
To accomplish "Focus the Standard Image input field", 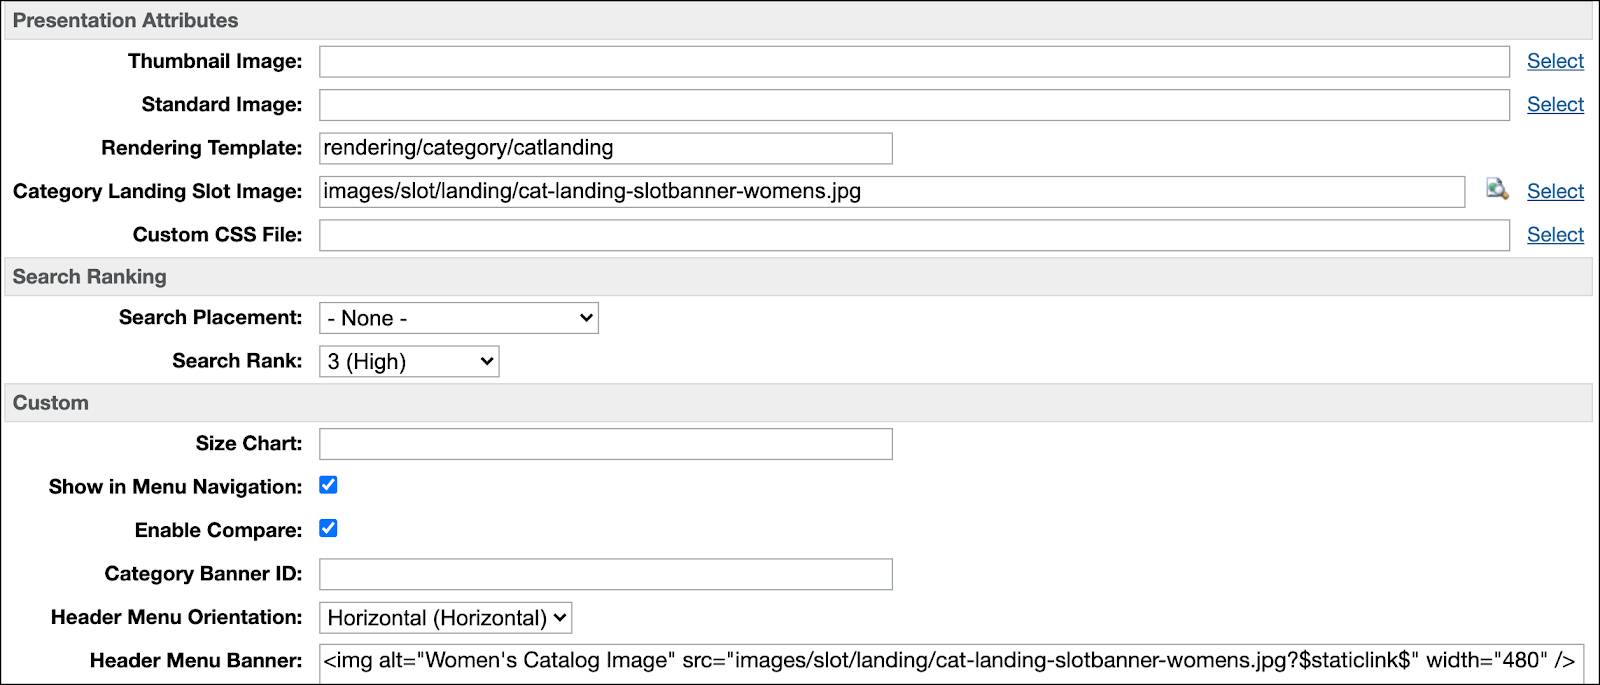I will point(914,105).
